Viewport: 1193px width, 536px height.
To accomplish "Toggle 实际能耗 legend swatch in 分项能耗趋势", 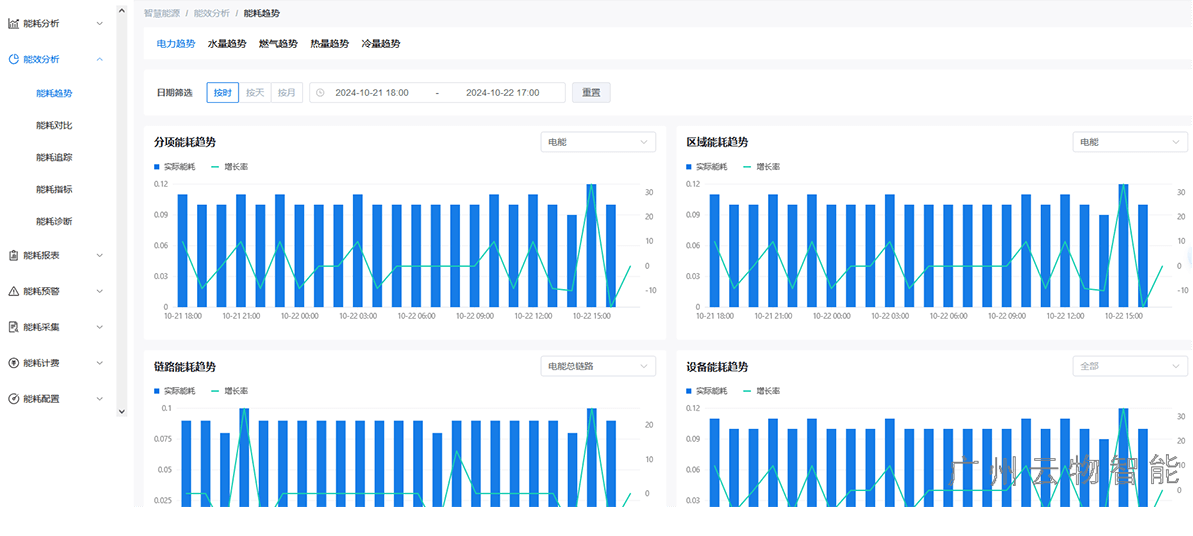I will tap(157, 167).
